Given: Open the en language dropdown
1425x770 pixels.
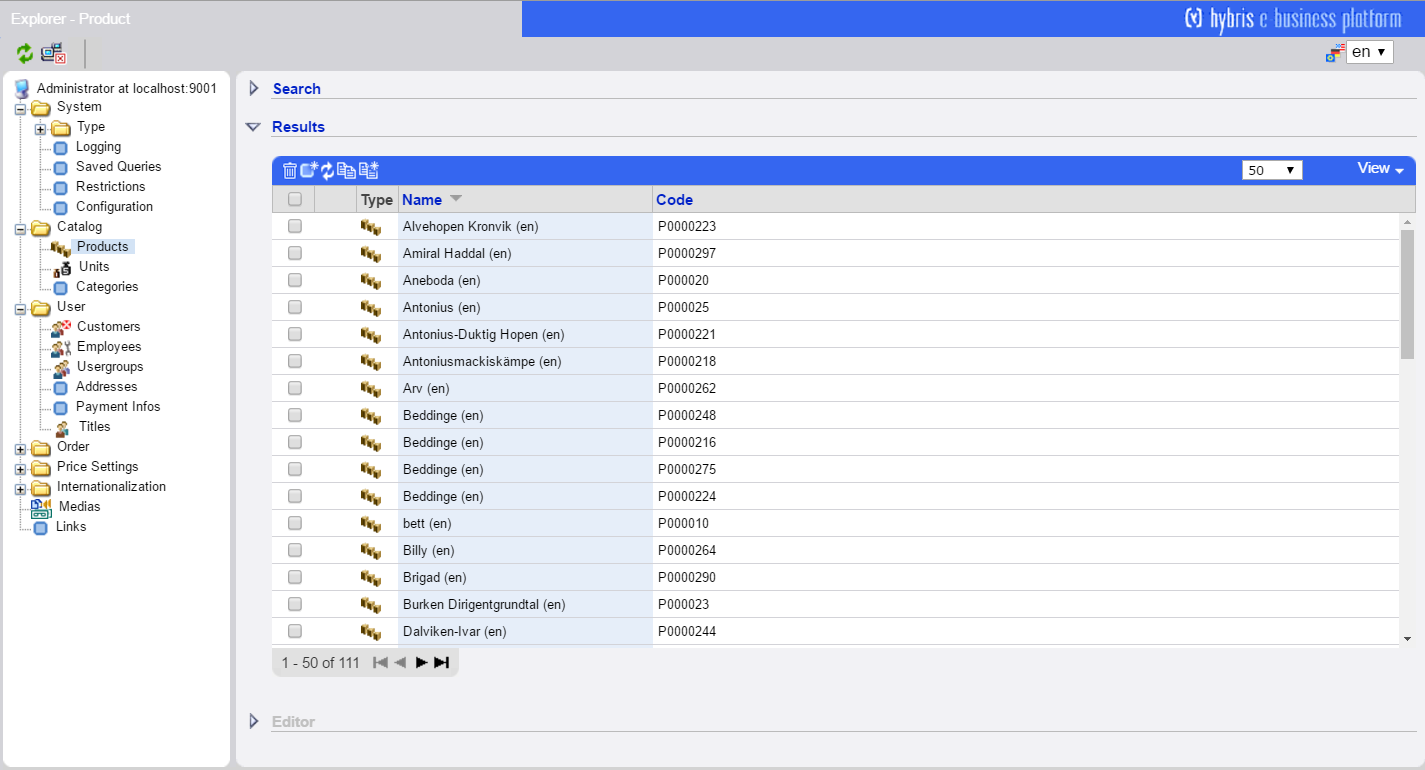Looking at the screenshot, I should [1369, 52].
